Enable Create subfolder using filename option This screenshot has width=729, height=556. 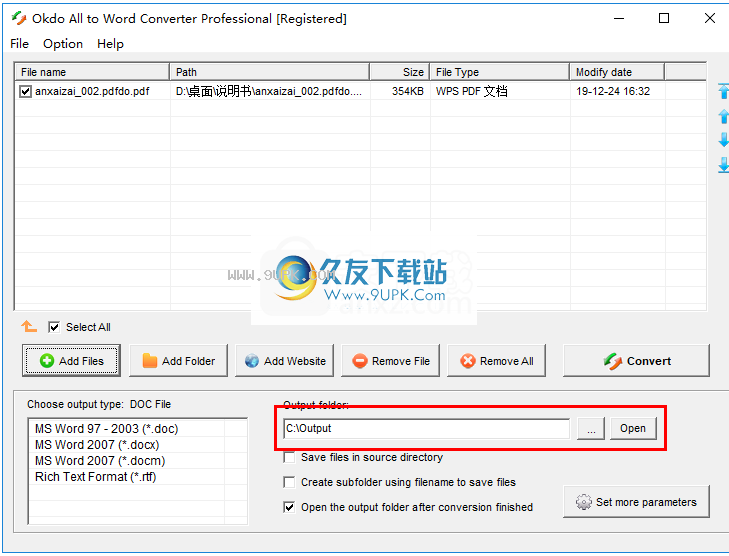[289, 482]
